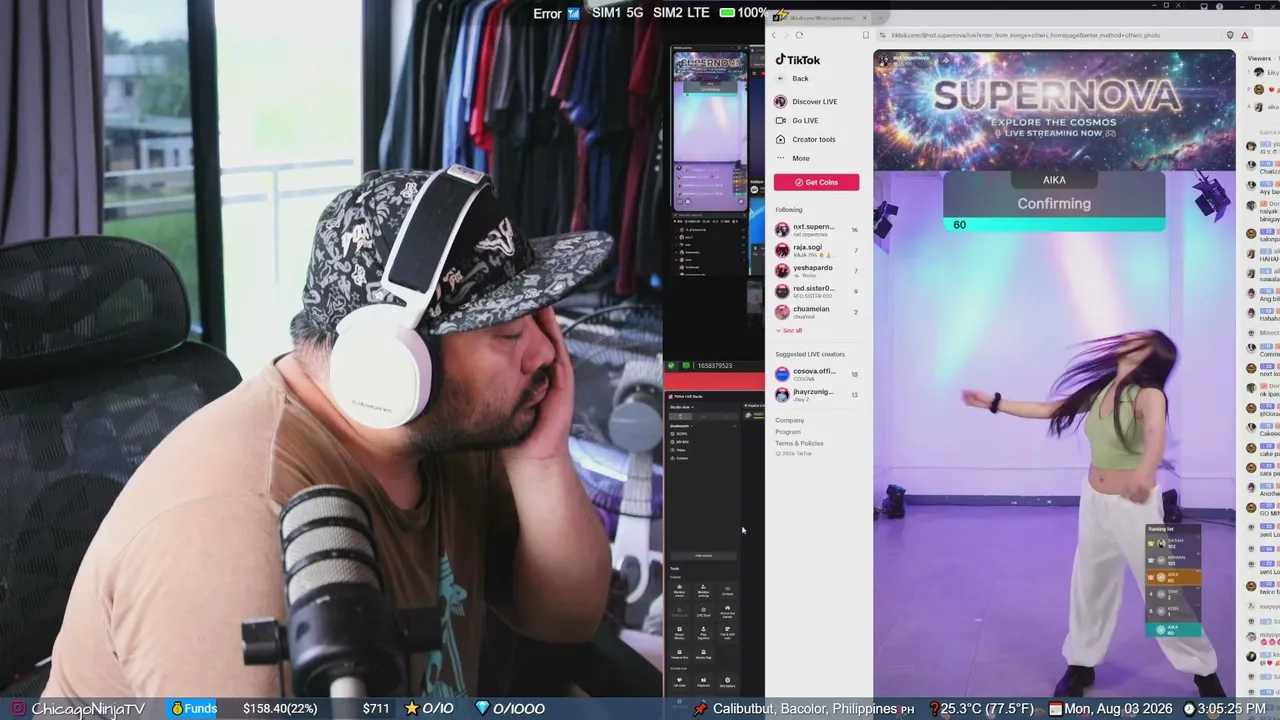Click the Viewers heading in chat panel
The image size is (1280, 720).
tap(1259, 58)
